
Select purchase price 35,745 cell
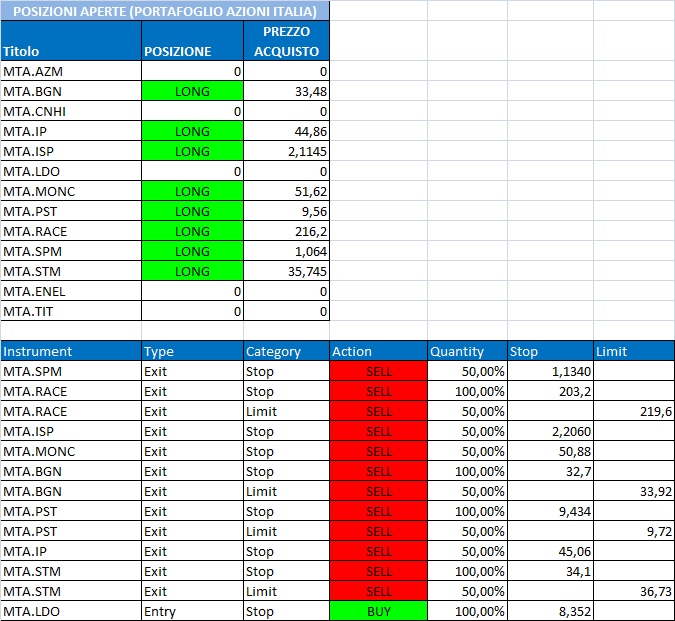[x=287, y=271]
